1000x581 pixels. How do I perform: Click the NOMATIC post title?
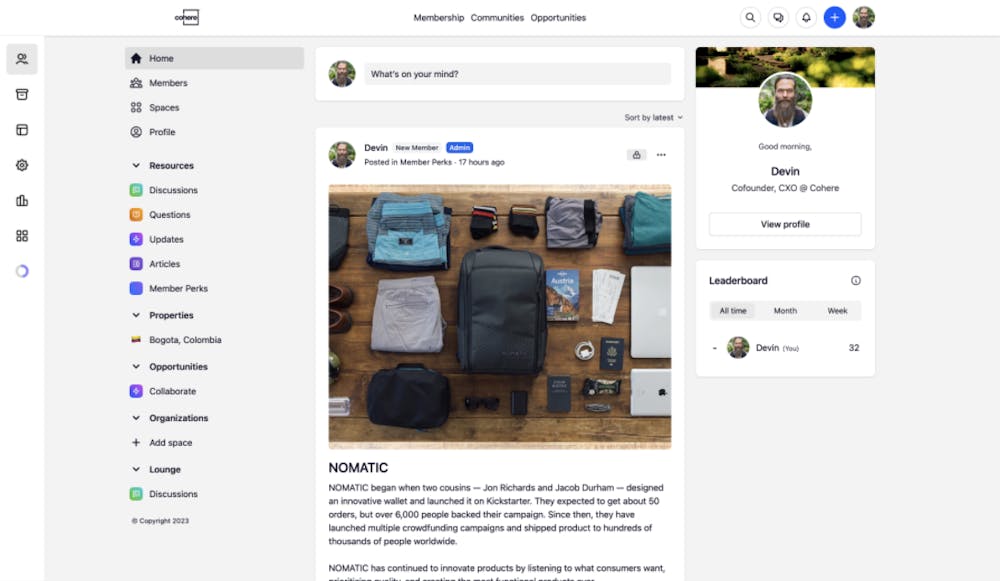tap(358, 468)
